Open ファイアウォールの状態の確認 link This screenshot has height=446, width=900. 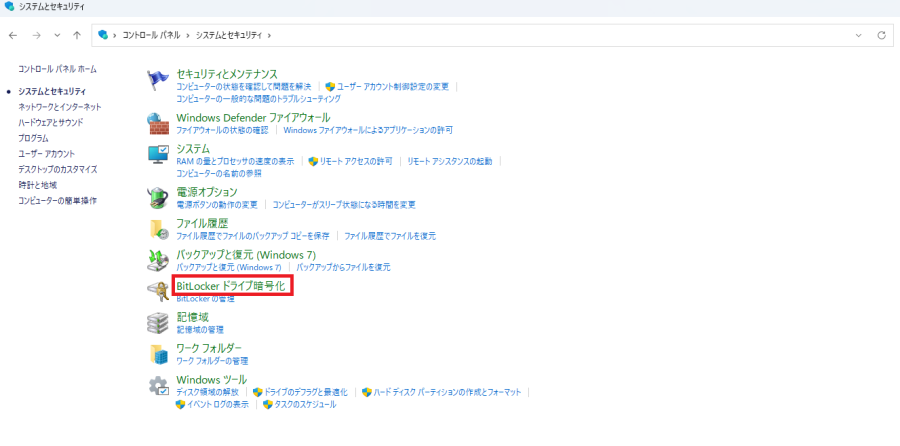222,130
